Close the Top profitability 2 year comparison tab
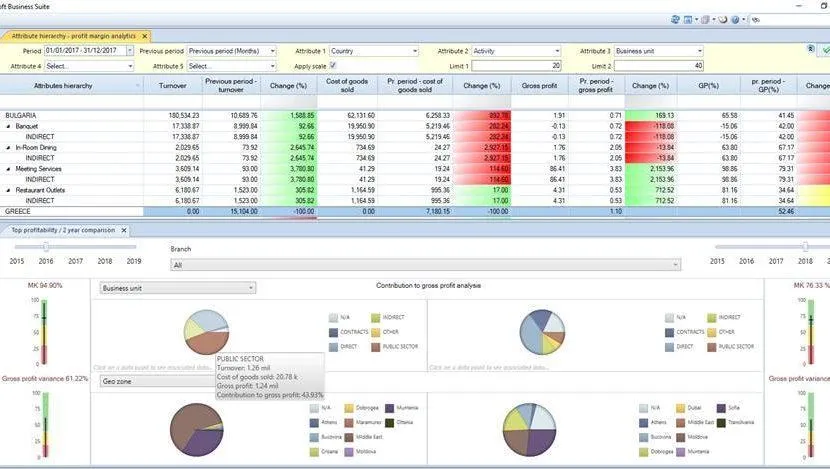Image resolution: width=830 pixels, height=469 pixels. (124, 230)
